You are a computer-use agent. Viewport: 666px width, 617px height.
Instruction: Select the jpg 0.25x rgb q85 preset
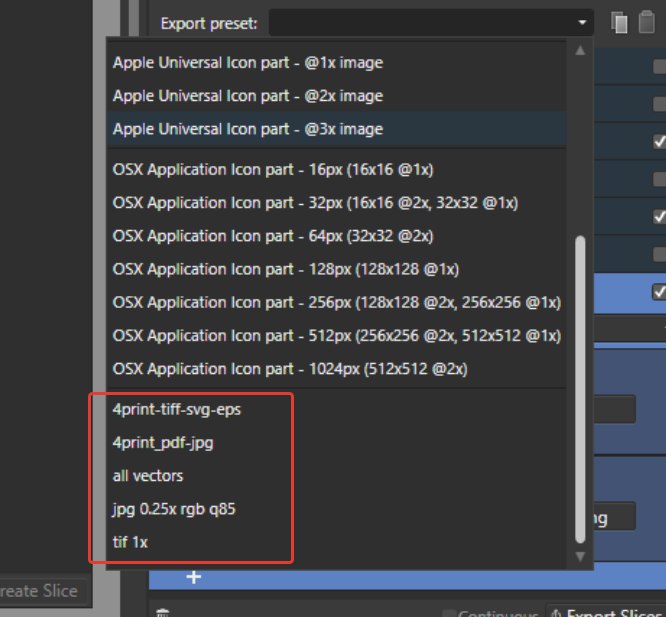click(336, 509)
